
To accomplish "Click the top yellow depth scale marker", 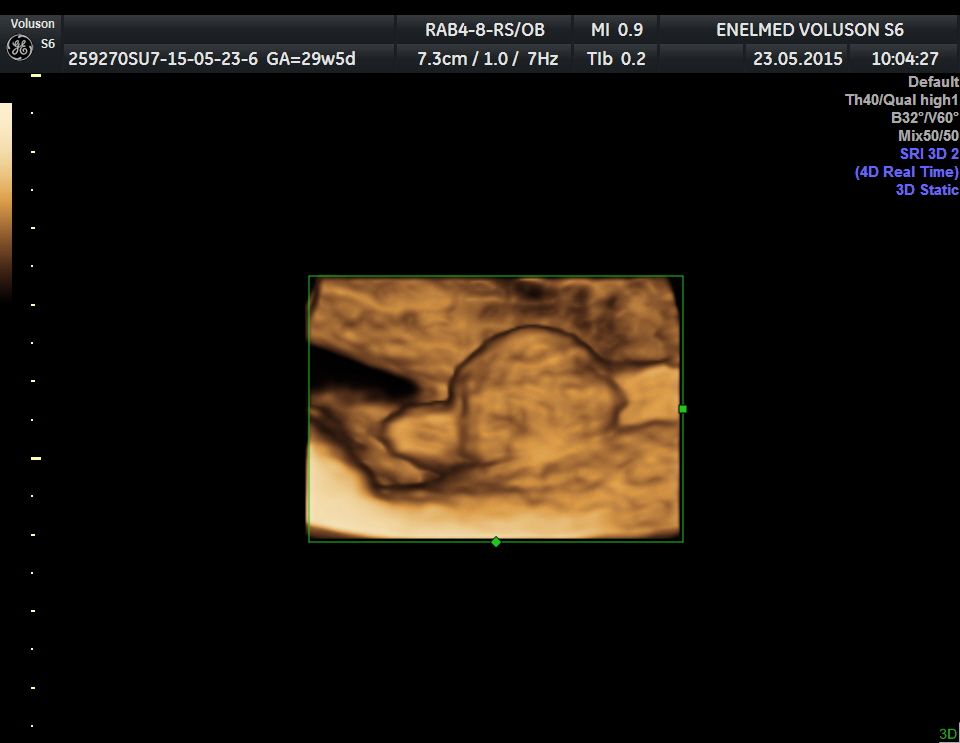I will click(36, 76).
